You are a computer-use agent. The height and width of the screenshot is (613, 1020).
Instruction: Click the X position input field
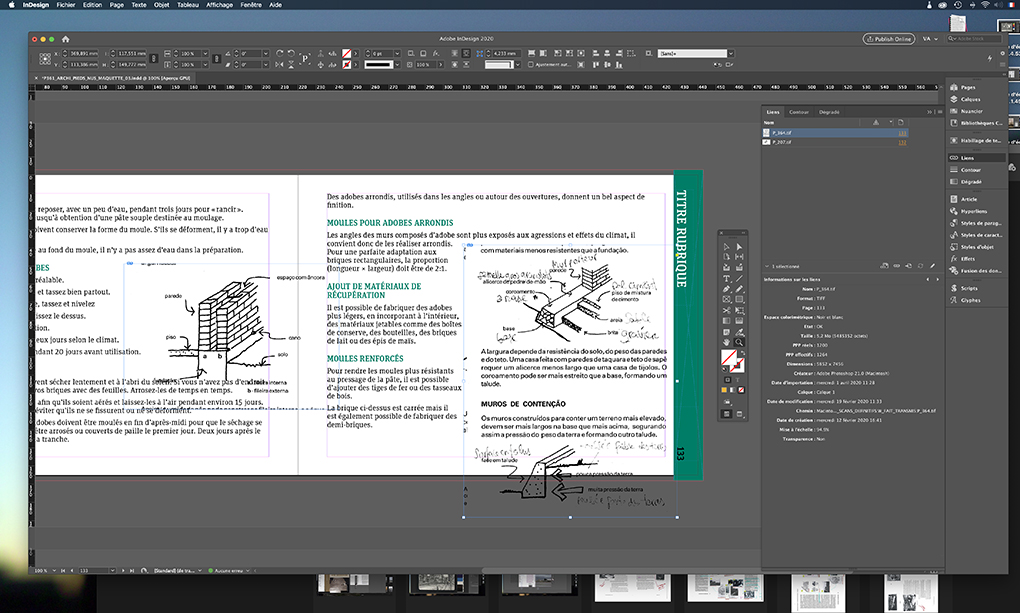click(x=84, y=53)
